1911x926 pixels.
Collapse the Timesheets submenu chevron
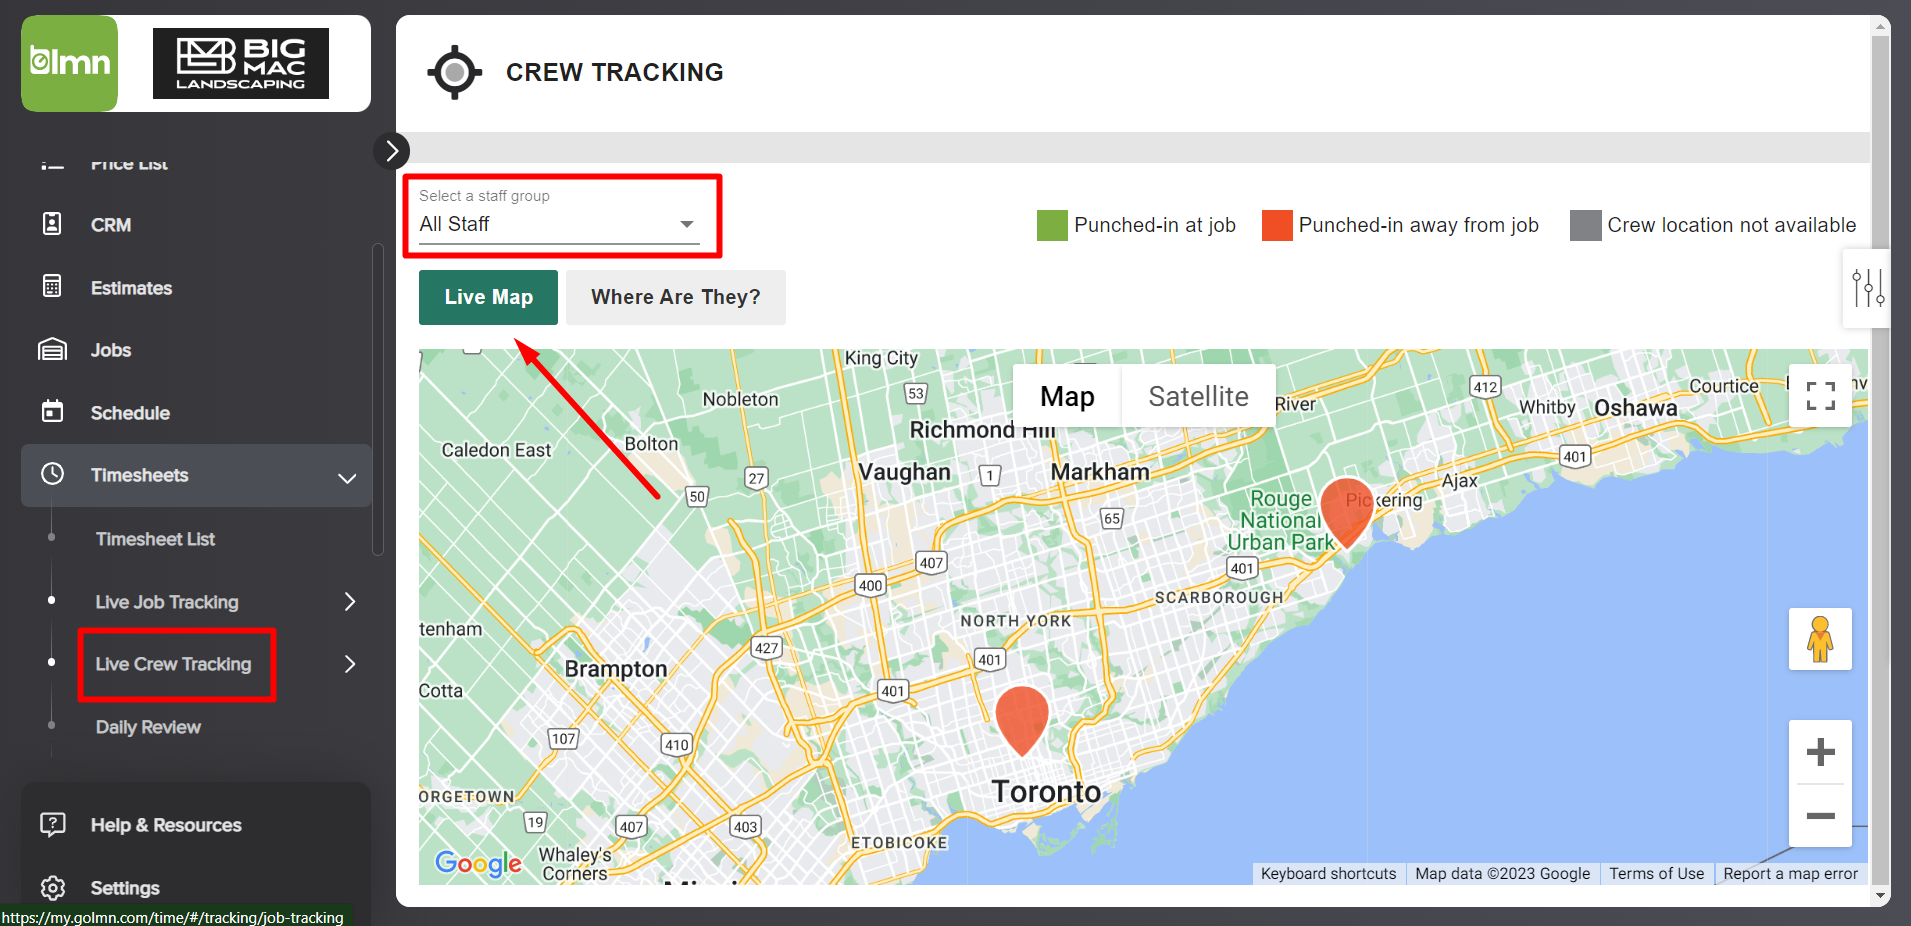click(347, 478)
